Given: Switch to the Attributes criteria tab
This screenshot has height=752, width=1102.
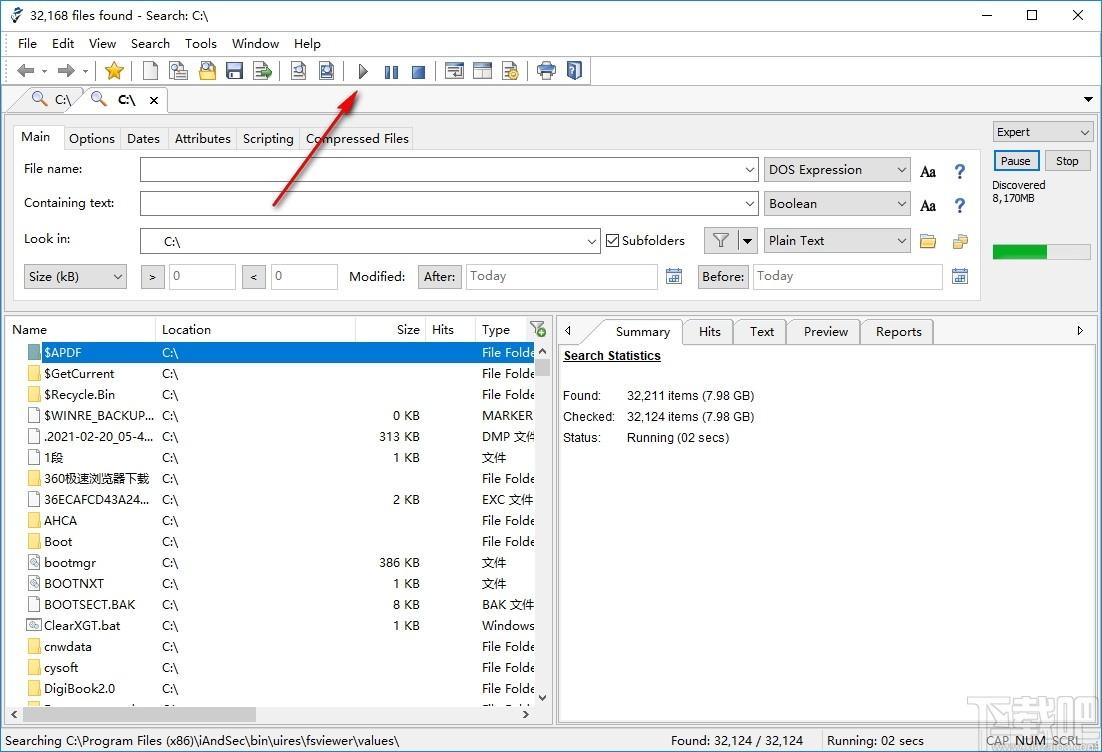Looking at the screenshot, I should coord(202,138).
